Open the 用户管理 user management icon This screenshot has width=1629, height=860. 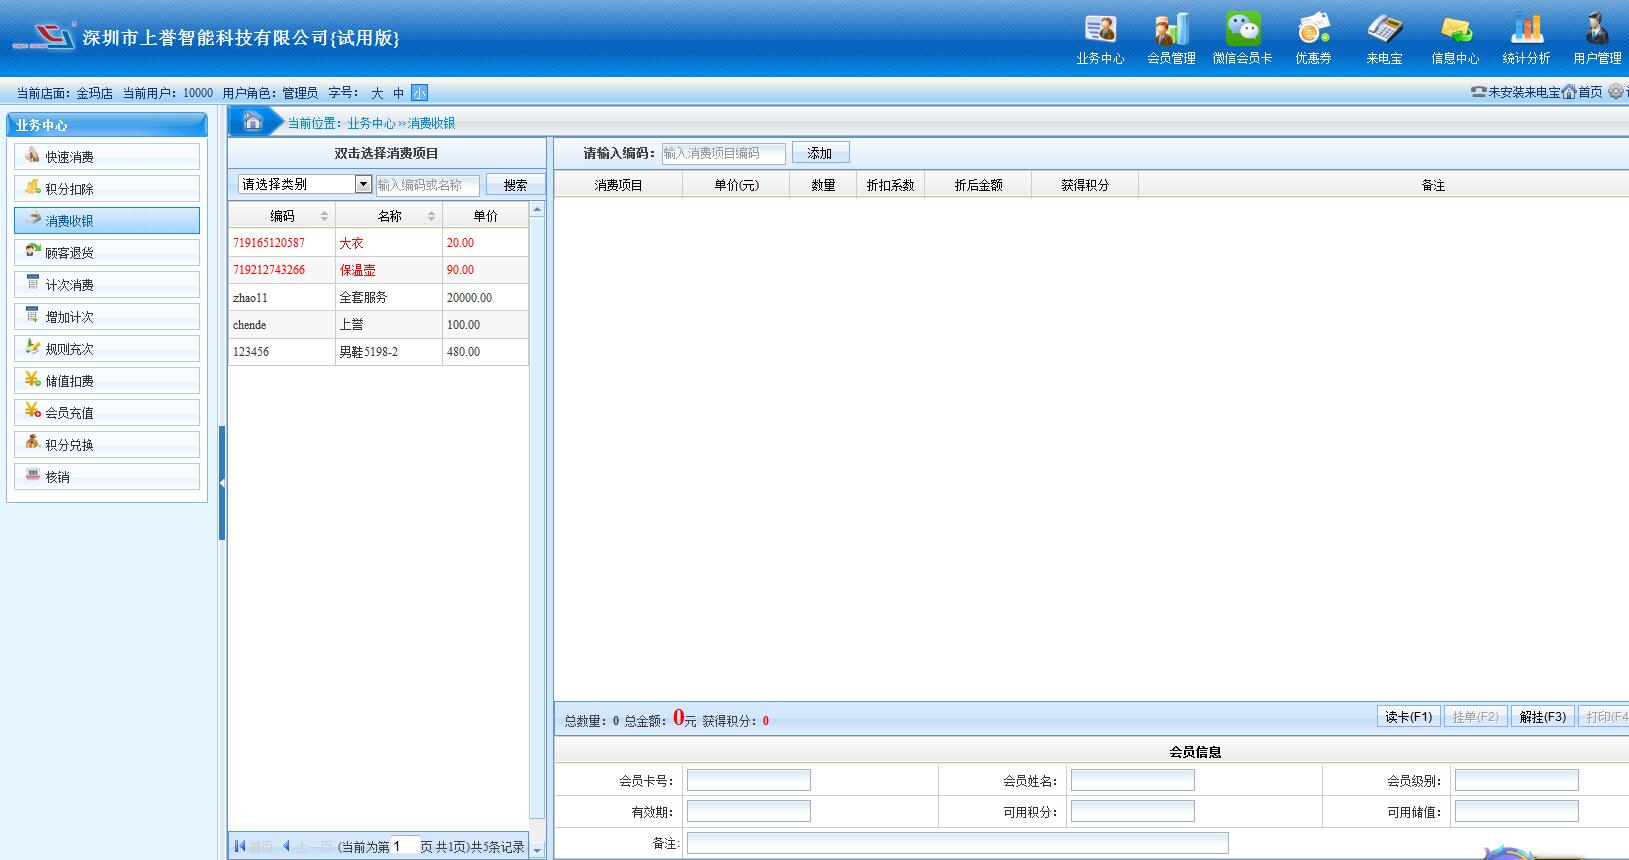(x=1597, y=29)
